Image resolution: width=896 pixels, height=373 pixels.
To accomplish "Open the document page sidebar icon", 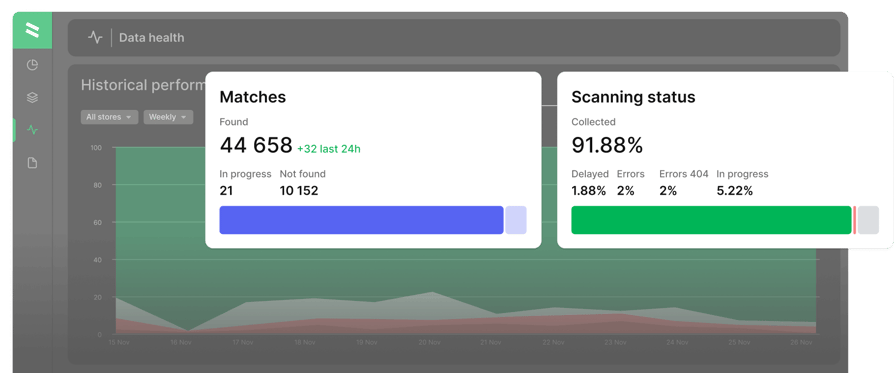I will [x=33, y=163].
